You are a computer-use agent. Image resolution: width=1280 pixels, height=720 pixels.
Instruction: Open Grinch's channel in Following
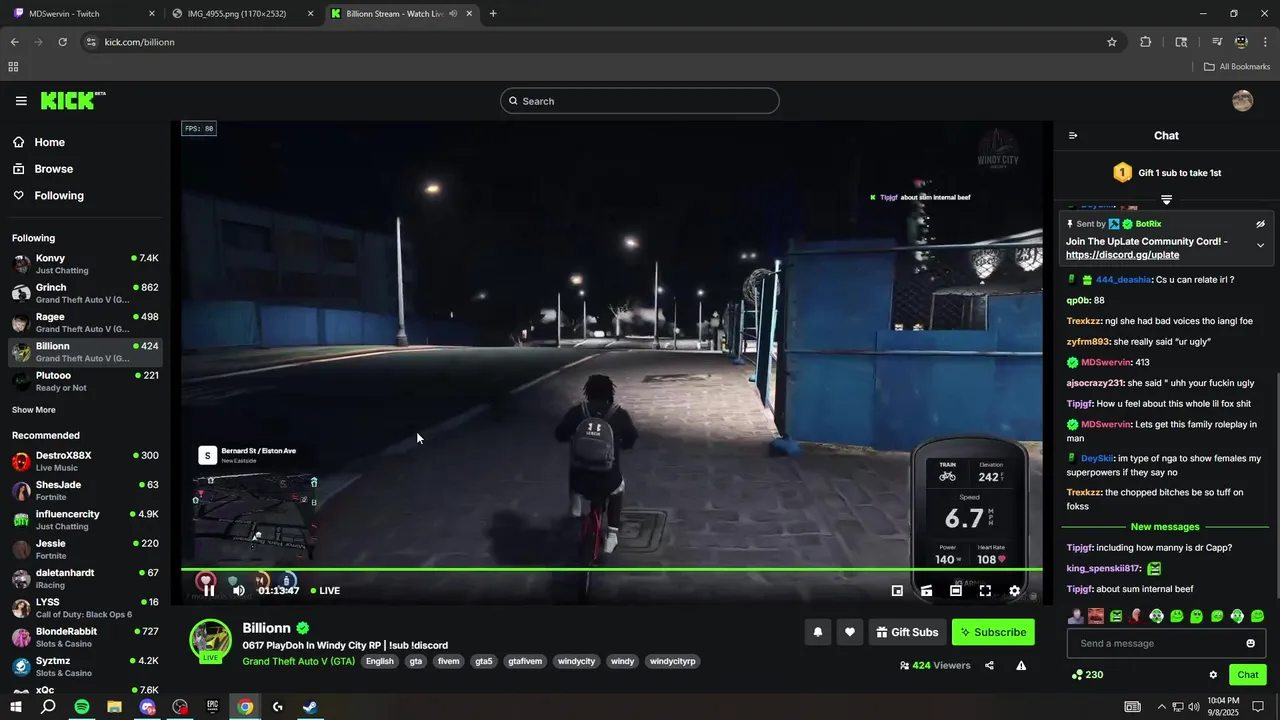(85, 293)
